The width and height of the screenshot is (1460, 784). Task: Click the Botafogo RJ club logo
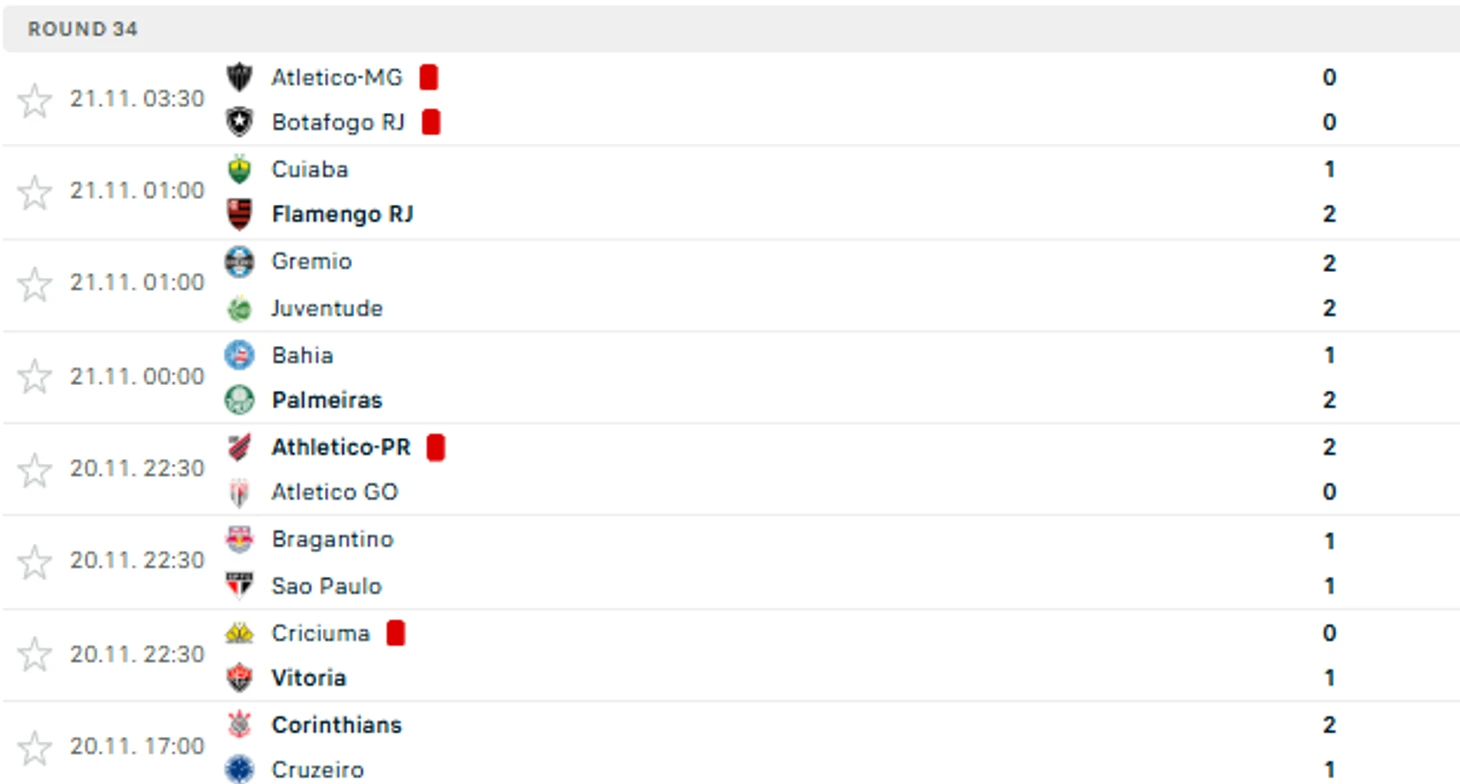[x=239, y=122]
